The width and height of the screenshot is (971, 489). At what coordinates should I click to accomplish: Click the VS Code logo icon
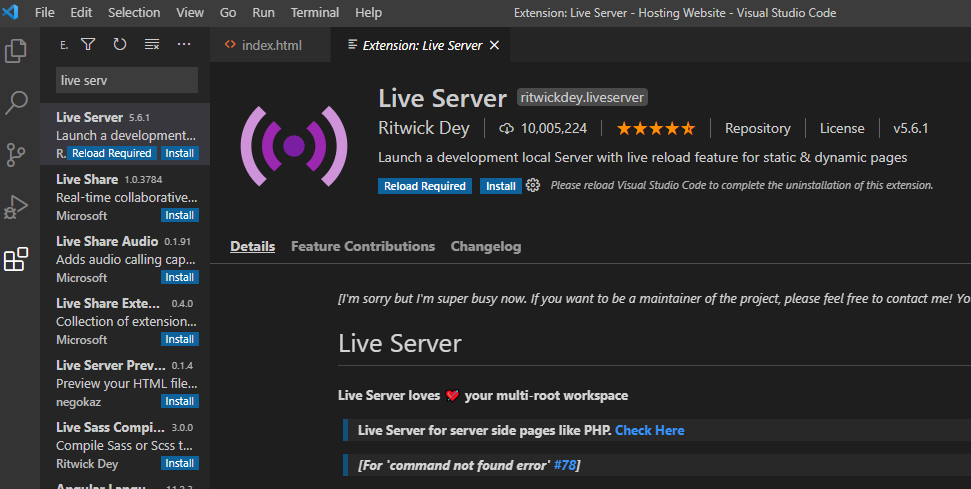11,12
